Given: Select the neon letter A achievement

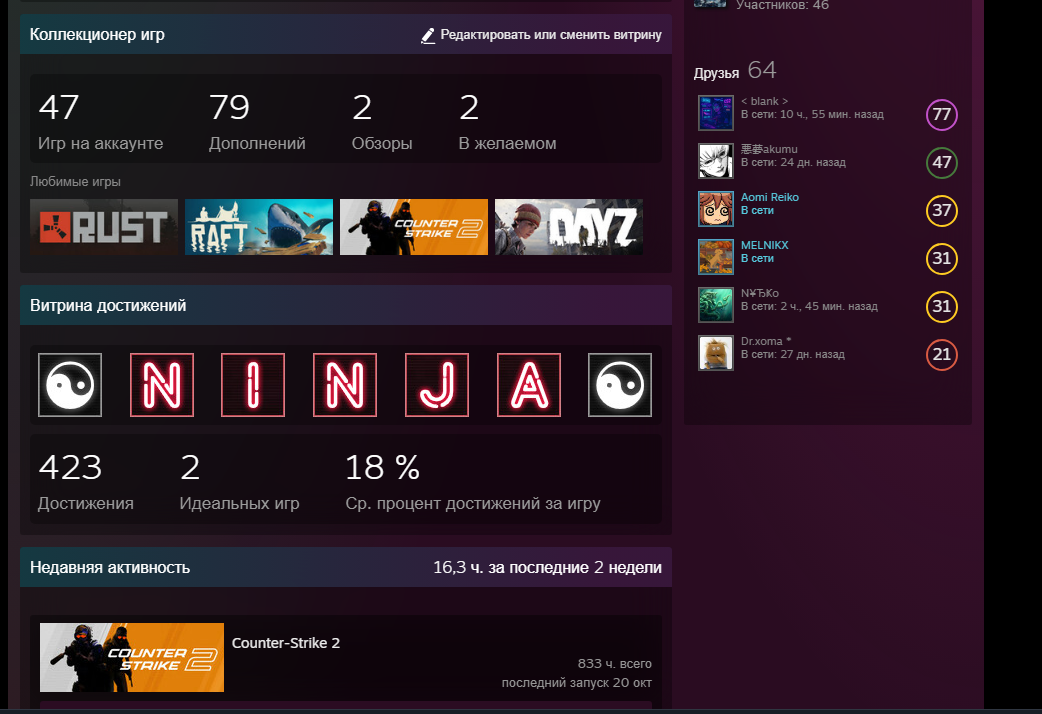Looking at the screenshot, I should coord(529,385).
